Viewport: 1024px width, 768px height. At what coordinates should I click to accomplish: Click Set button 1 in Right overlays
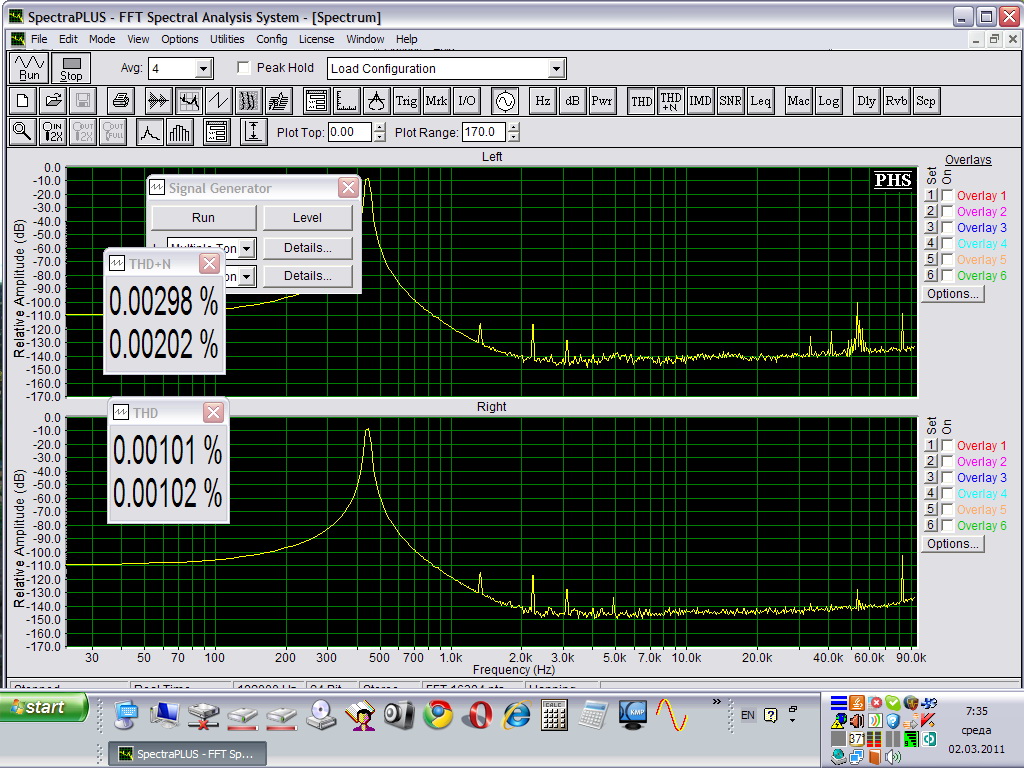point(931,445)
